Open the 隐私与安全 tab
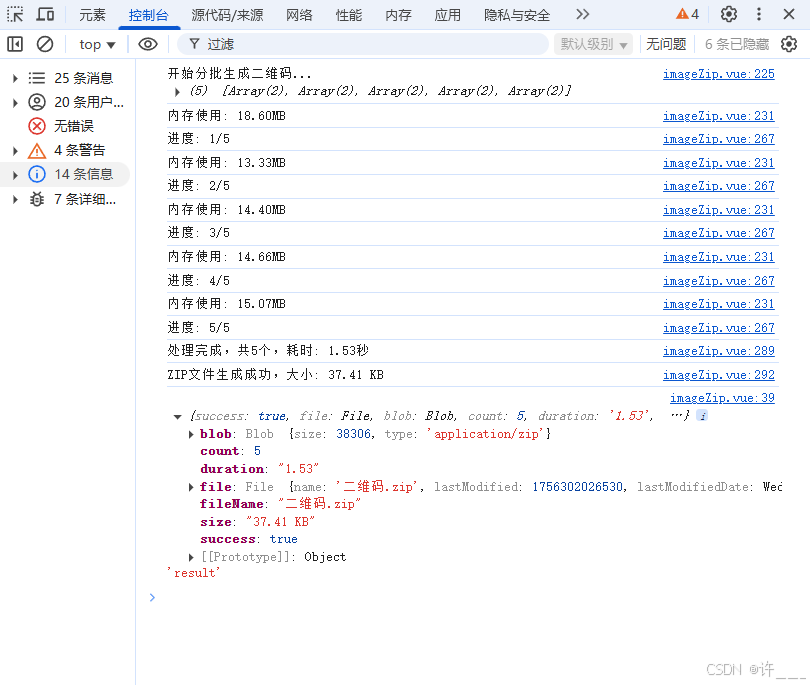Viewport: 810px width, 685px height. [517, 15]
